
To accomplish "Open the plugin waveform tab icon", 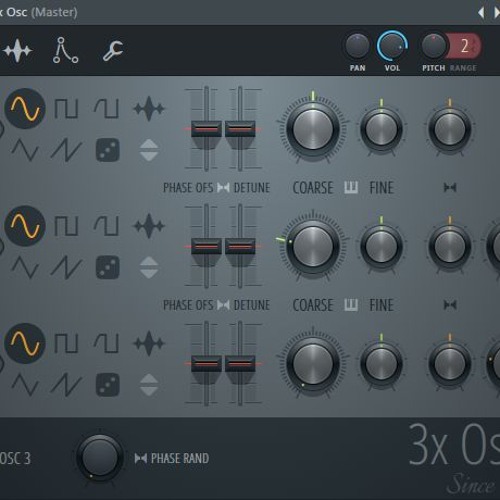I will 18,51.
